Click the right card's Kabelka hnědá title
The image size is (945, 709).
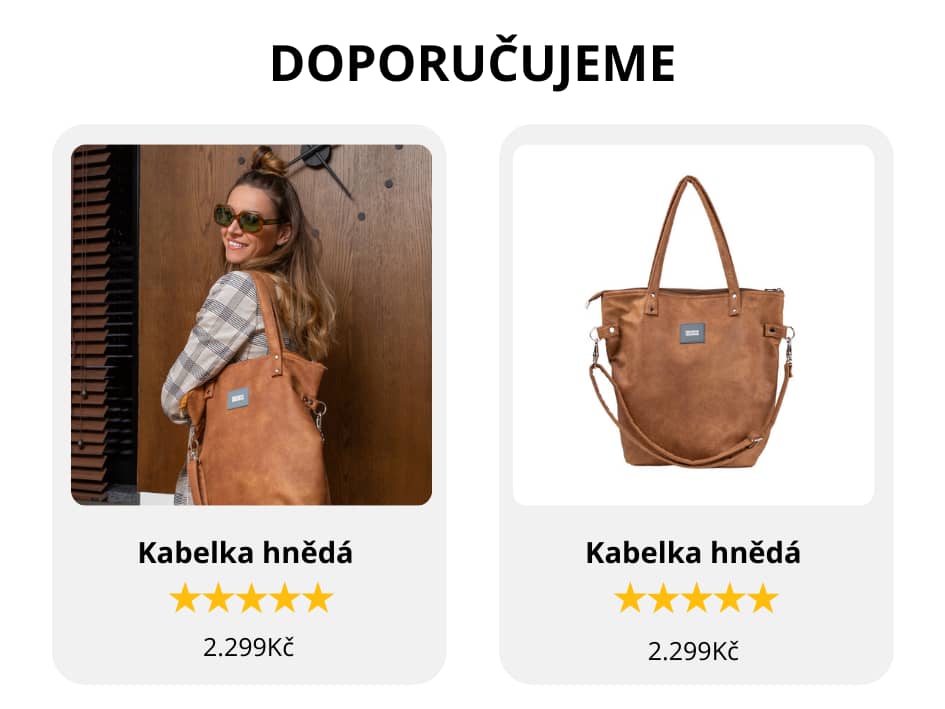click(x=693, y=553)
